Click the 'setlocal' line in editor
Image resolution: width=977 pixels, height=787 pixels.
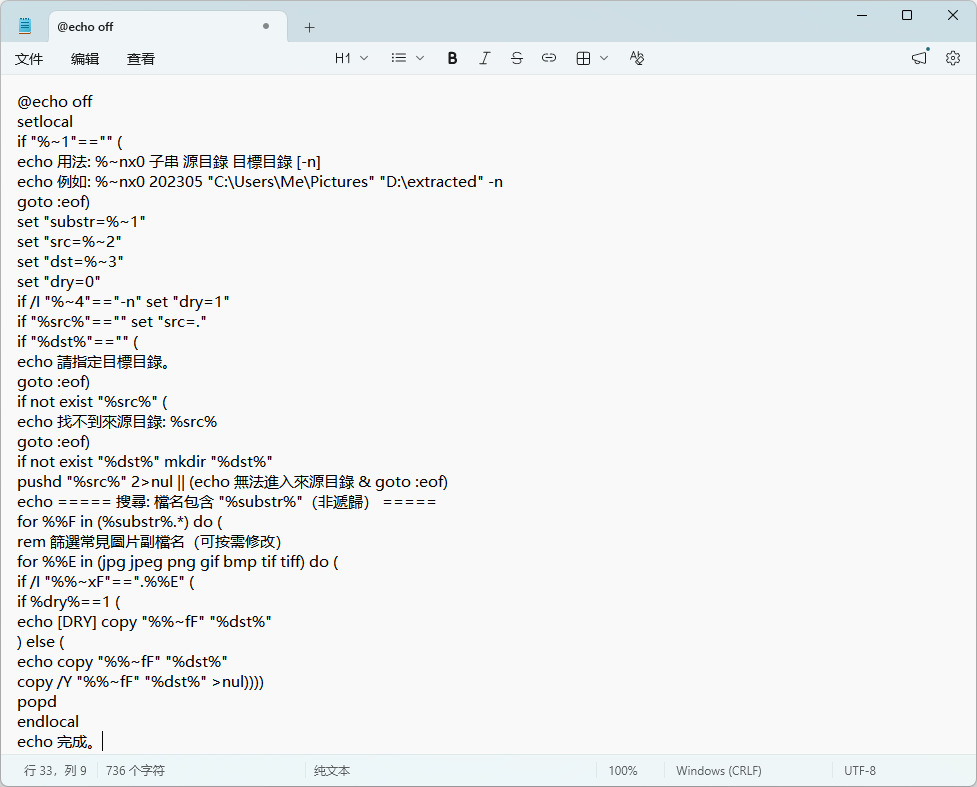(x=45, y=122)
